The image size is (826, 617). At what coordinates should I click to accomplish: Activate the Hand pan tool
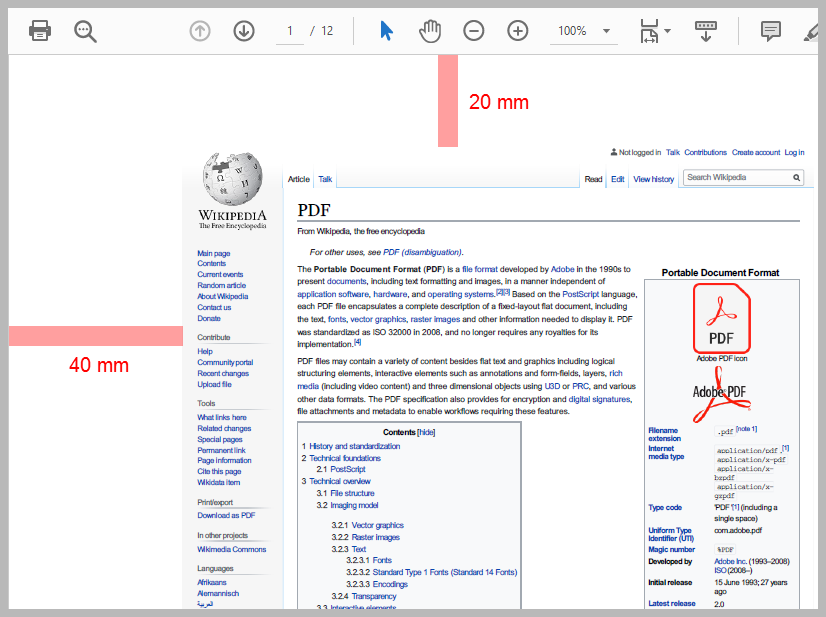[430, 31]
